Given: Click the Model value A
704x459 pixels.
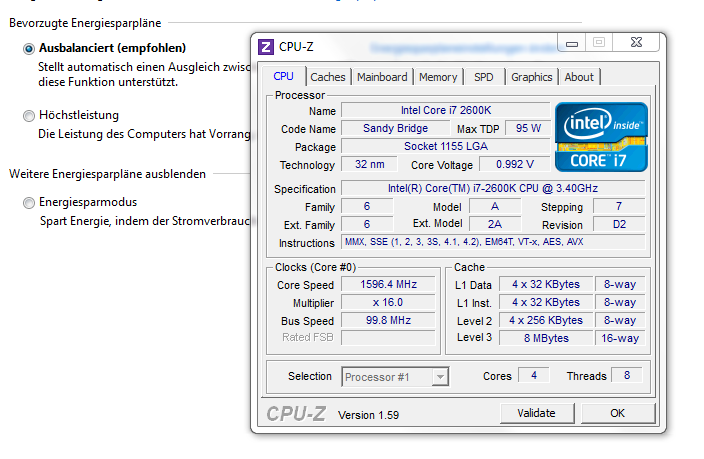Looking at the screenshot, I should [x=495, y=206].
